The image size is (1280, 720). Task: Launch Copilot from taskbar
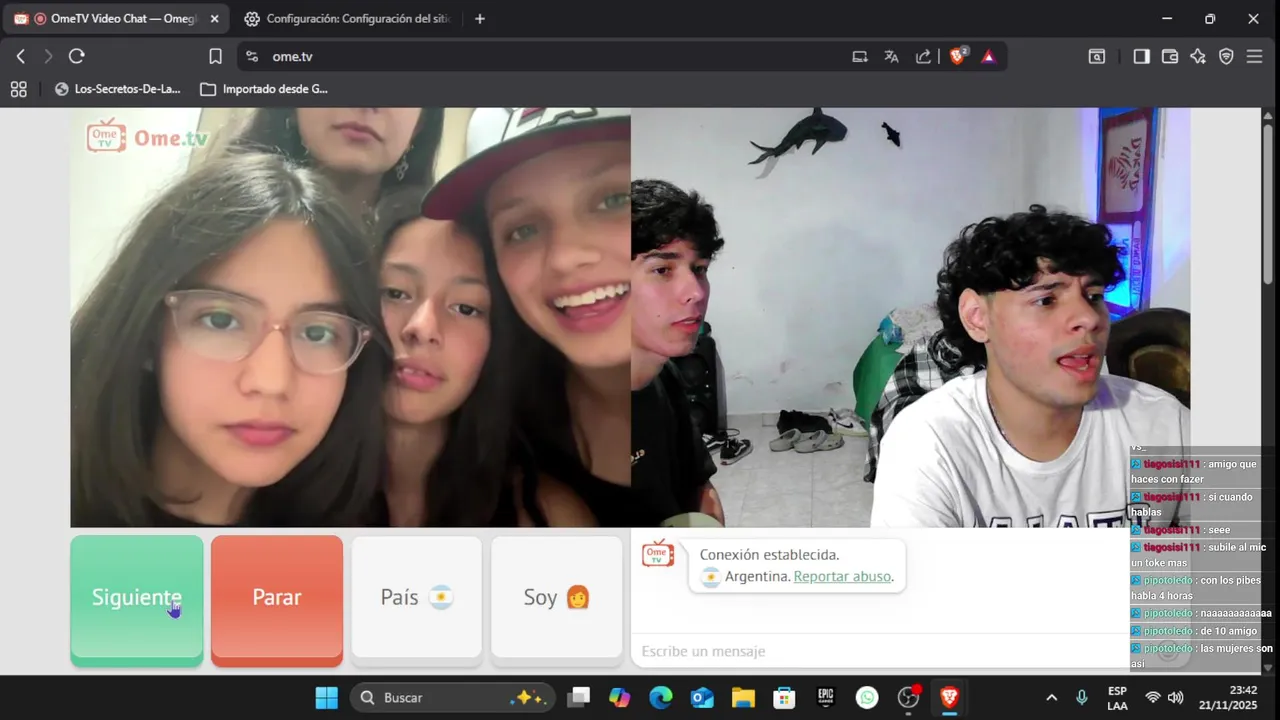coord(620,698)
